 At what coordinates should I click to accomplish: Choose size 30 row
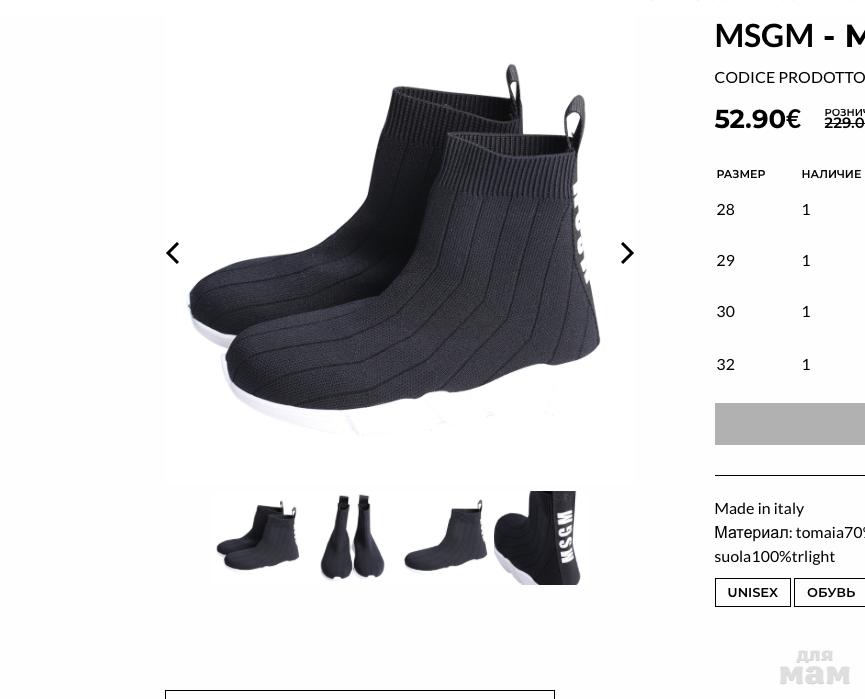[790, 312]
